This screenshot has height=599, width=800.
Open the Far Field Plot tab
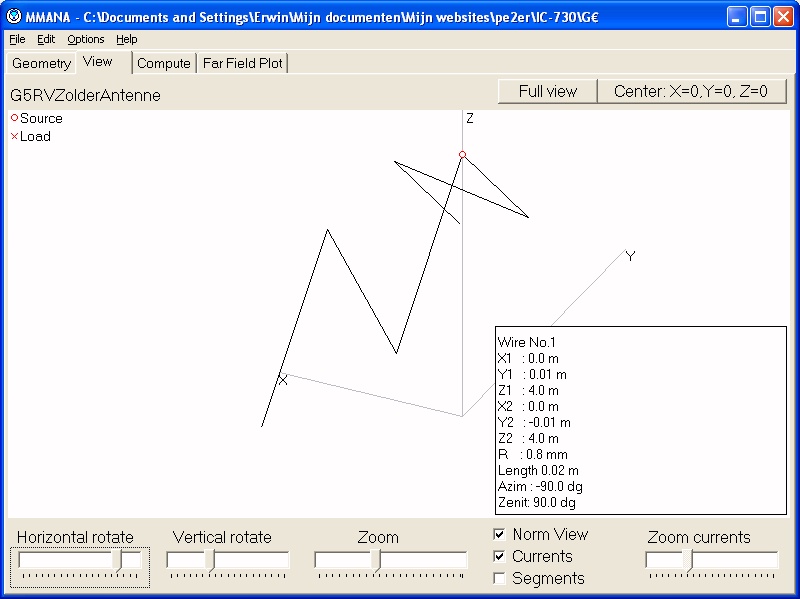(243, 63)
